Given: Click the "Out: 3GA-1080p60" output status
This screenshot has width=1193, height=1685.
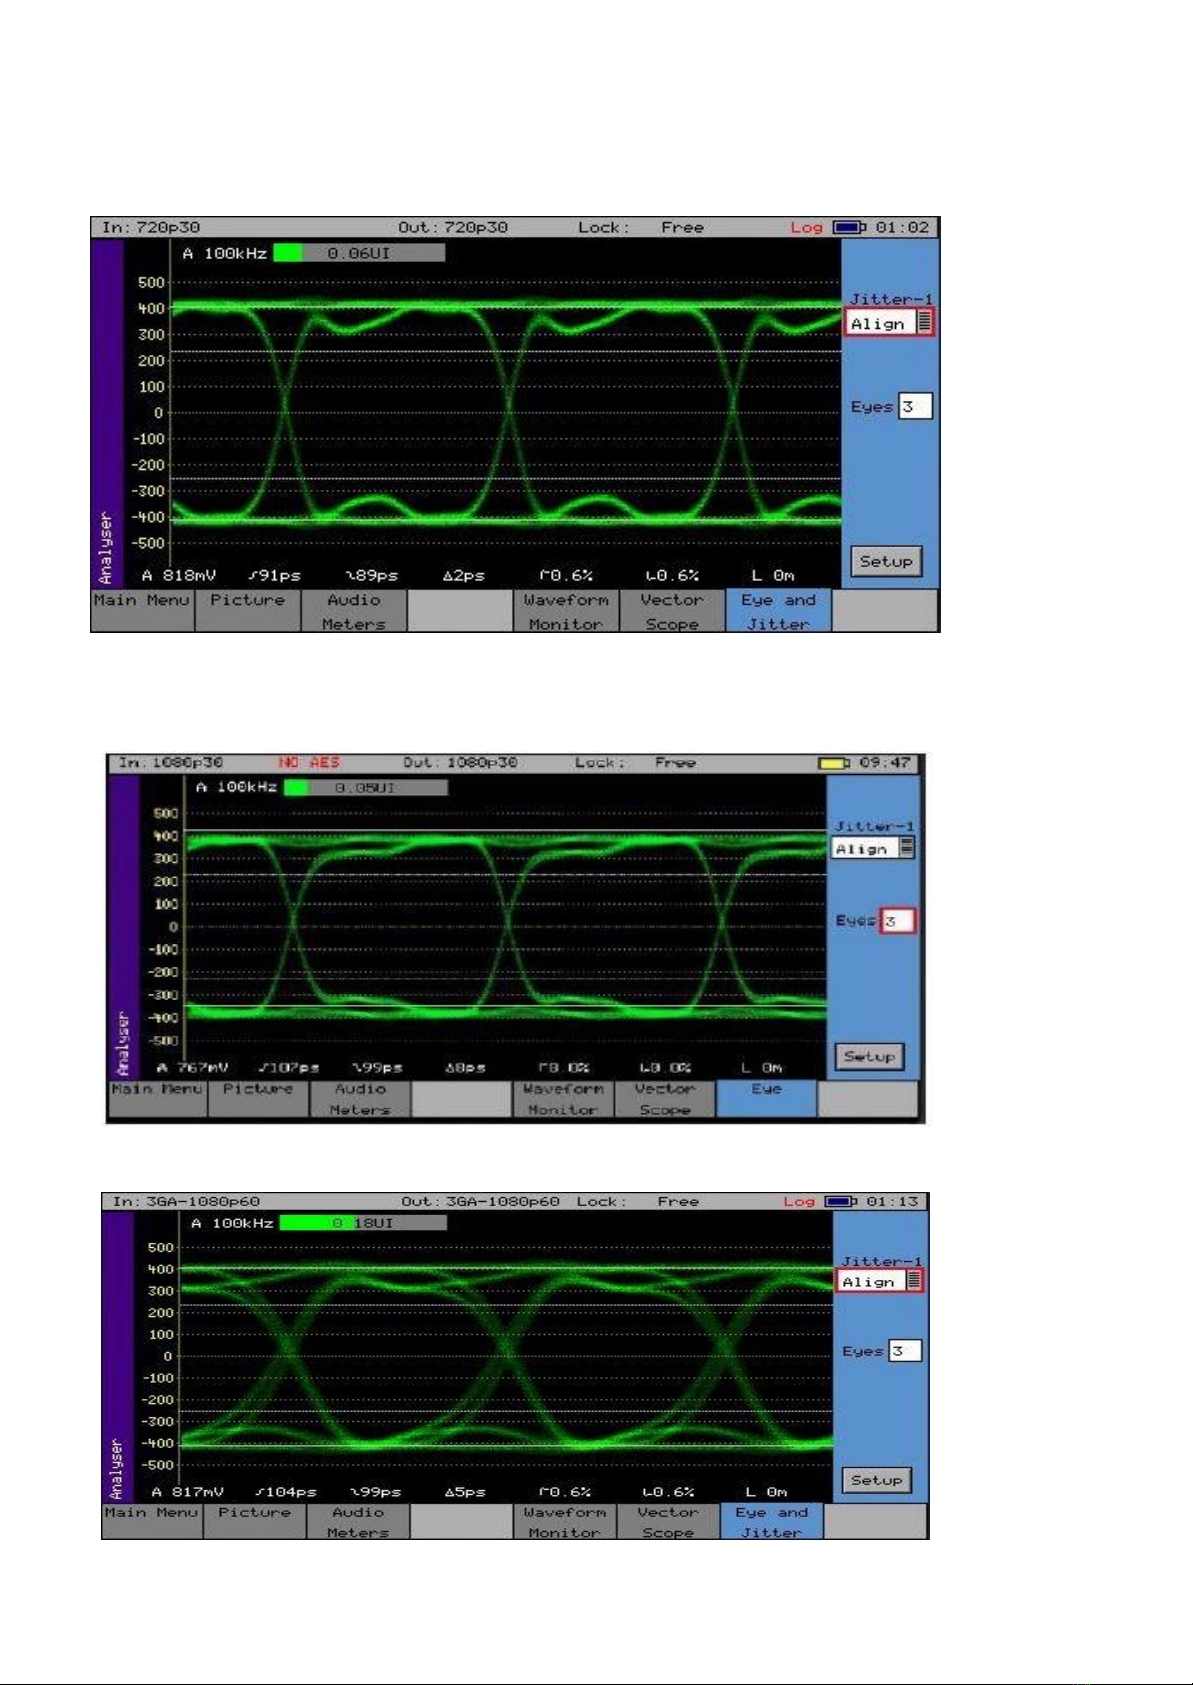Looking at the screenshot, I should [481, 1201].
